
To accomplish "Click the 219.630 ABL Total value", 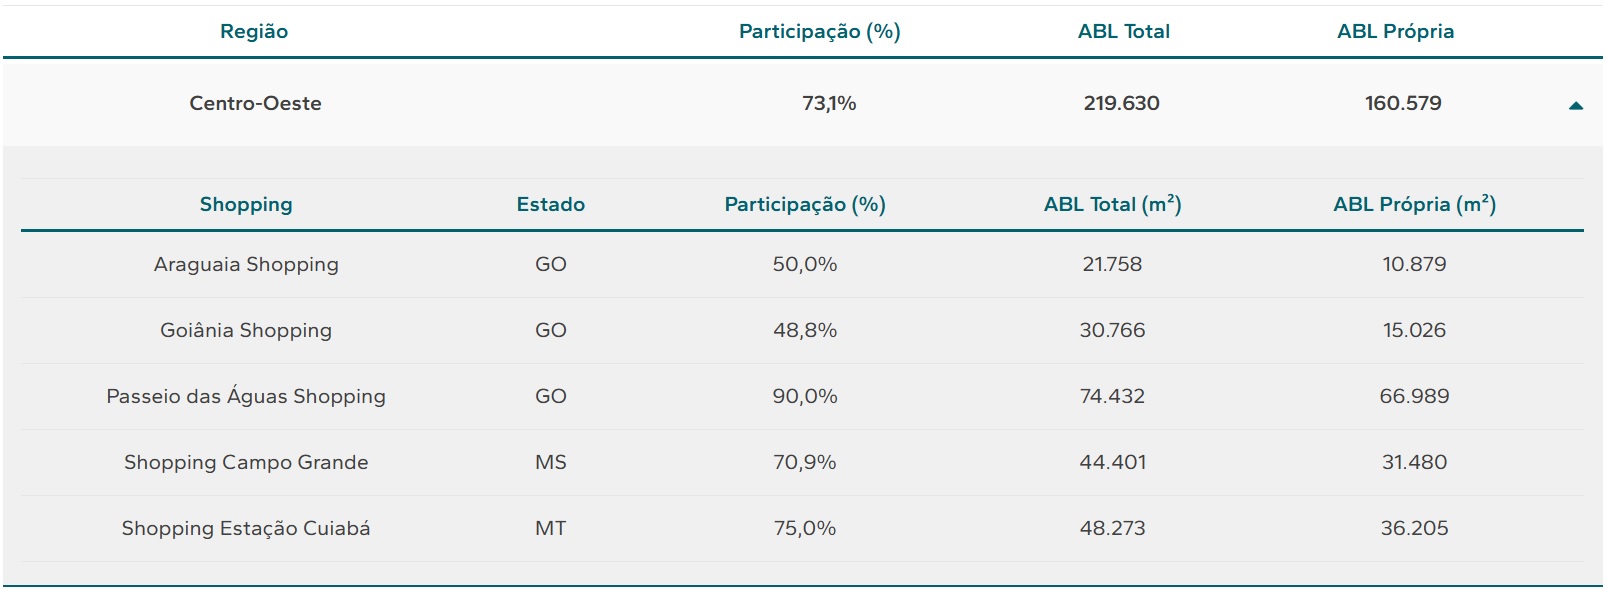I will pos(1121,103).
